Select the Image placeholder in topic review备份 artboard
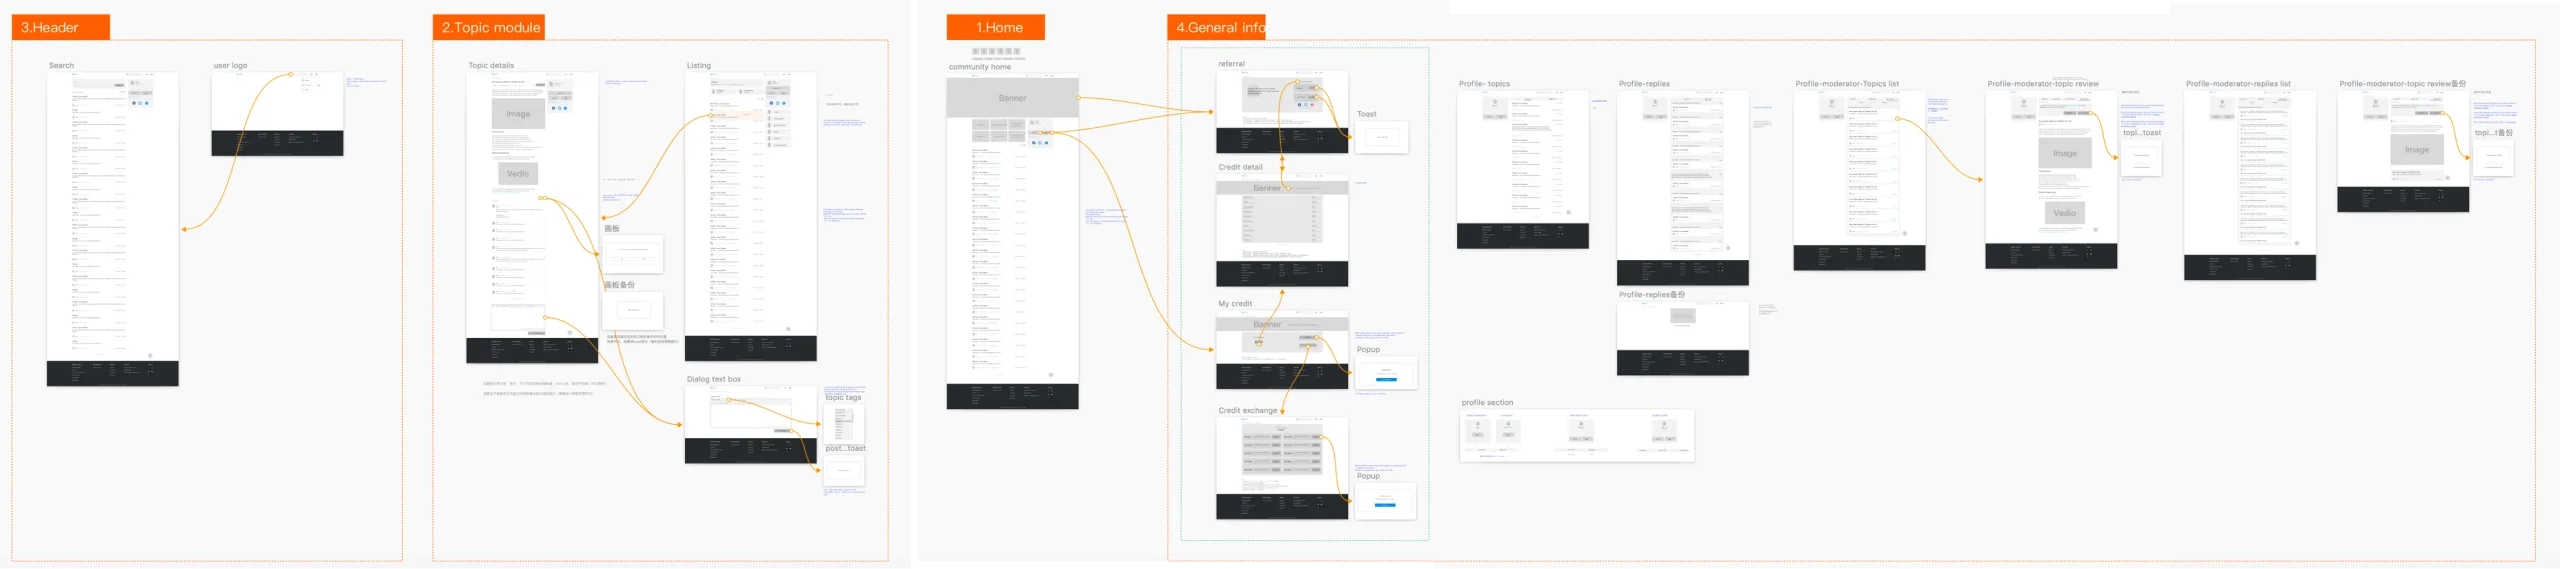Screen dimensions: 2560x569 pyautogui.click(x=2416, y=150)
